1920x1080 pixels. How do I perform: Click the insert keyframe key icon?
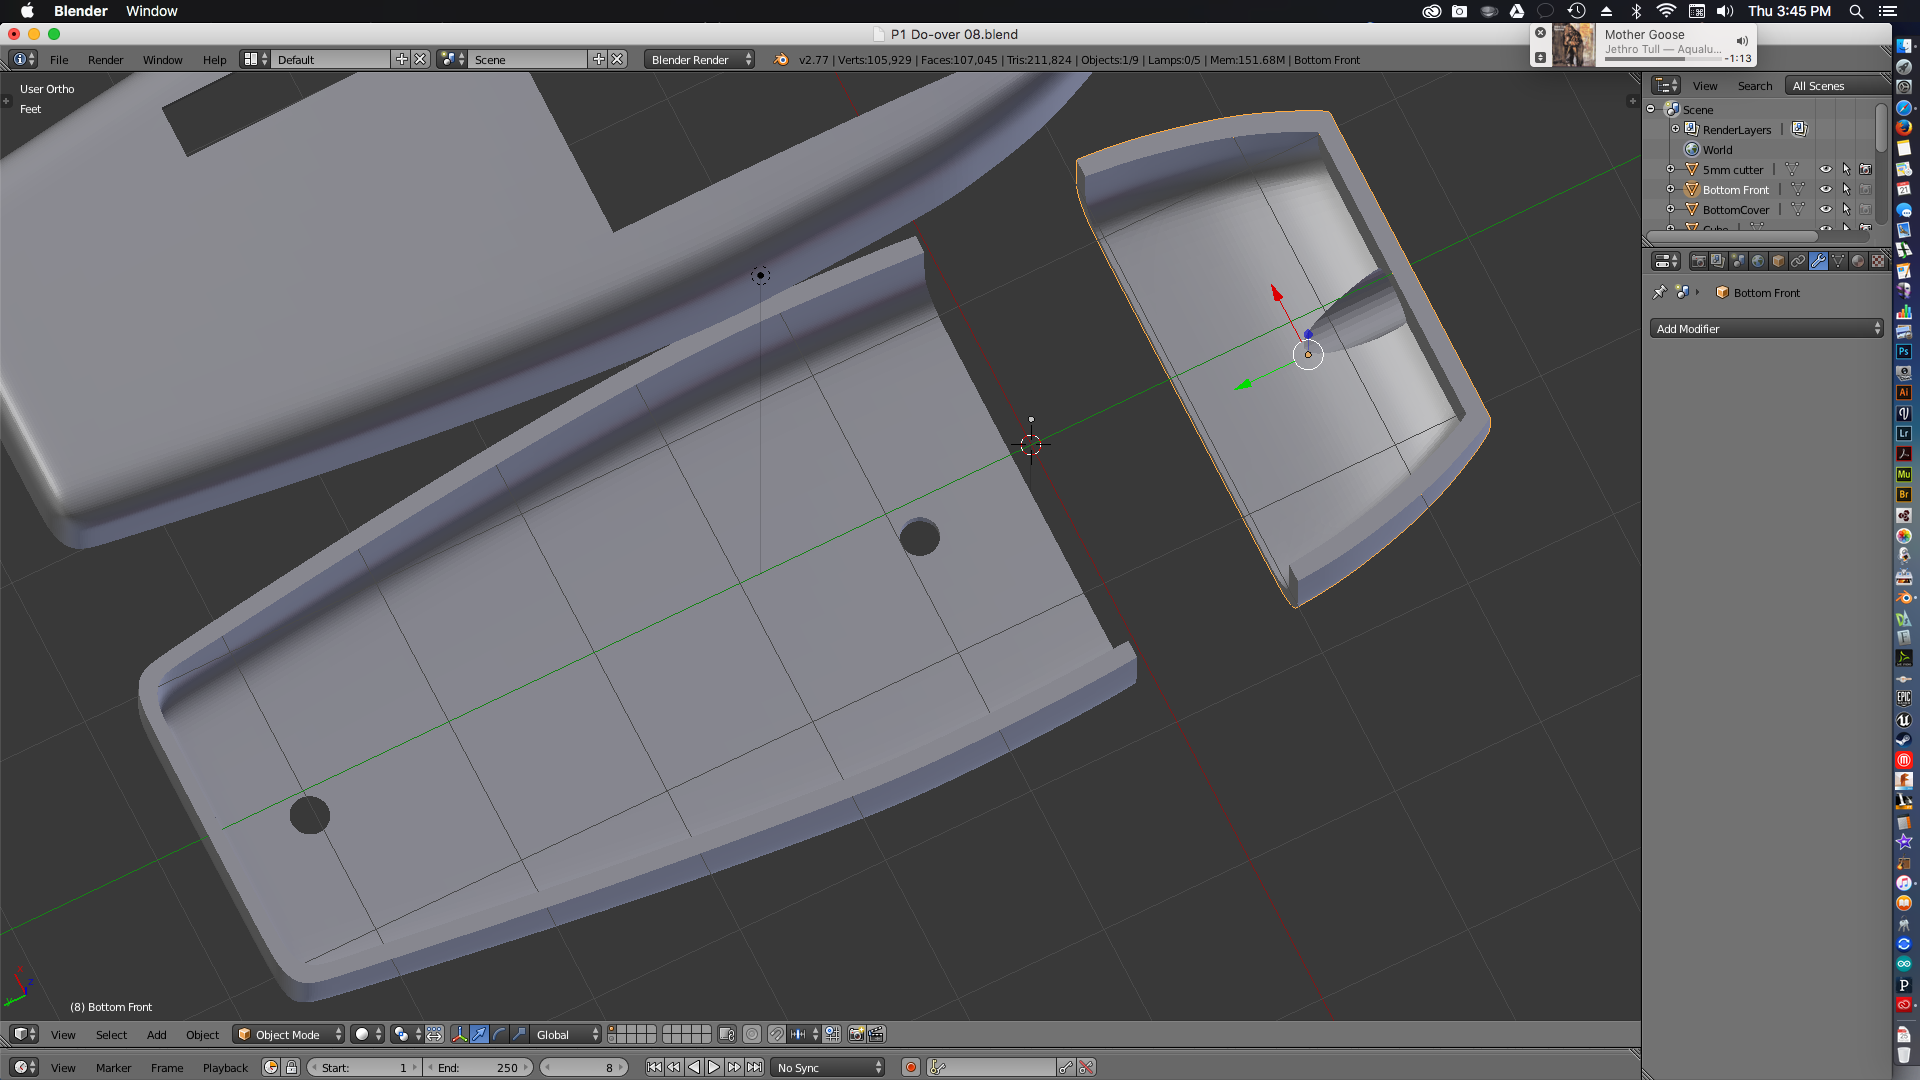pyautogui.click(x=1066, y=1067)
